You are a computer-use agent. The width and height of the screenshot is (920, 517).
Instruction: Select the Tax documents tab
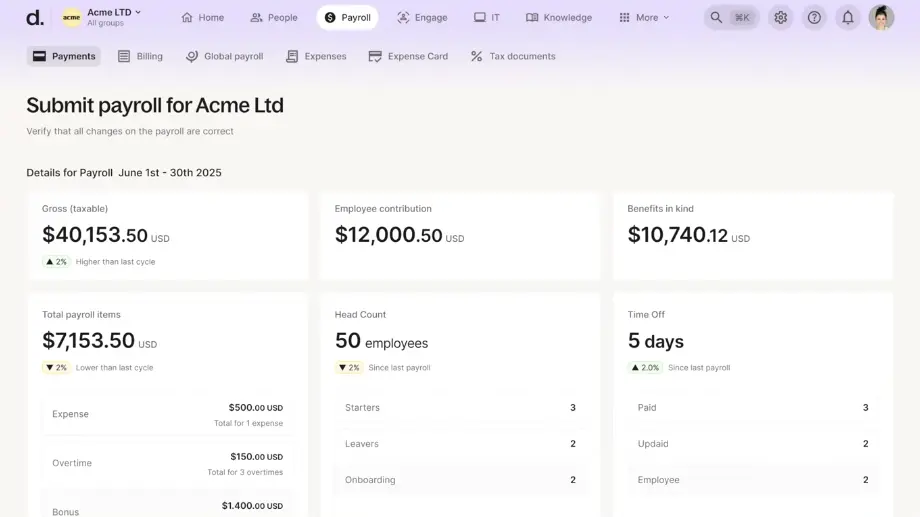(513, 56)
